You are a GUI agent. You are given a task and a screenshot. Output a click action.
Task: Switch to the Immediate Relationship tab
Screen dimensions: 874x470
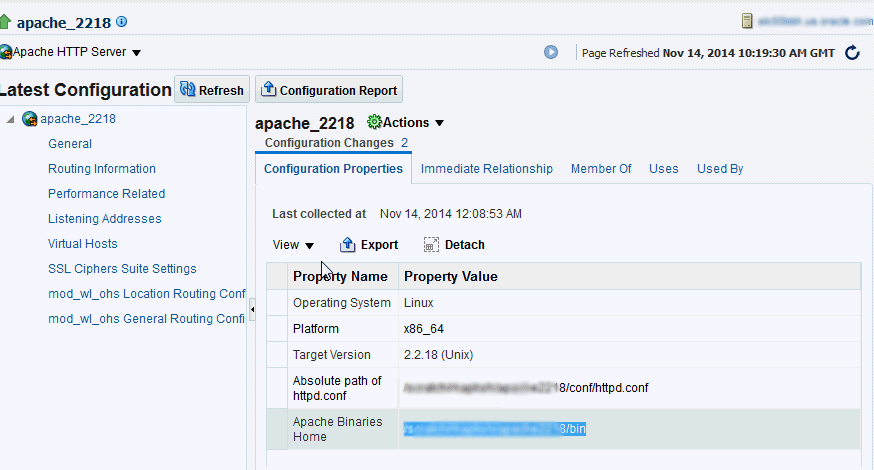click(487, 169)
